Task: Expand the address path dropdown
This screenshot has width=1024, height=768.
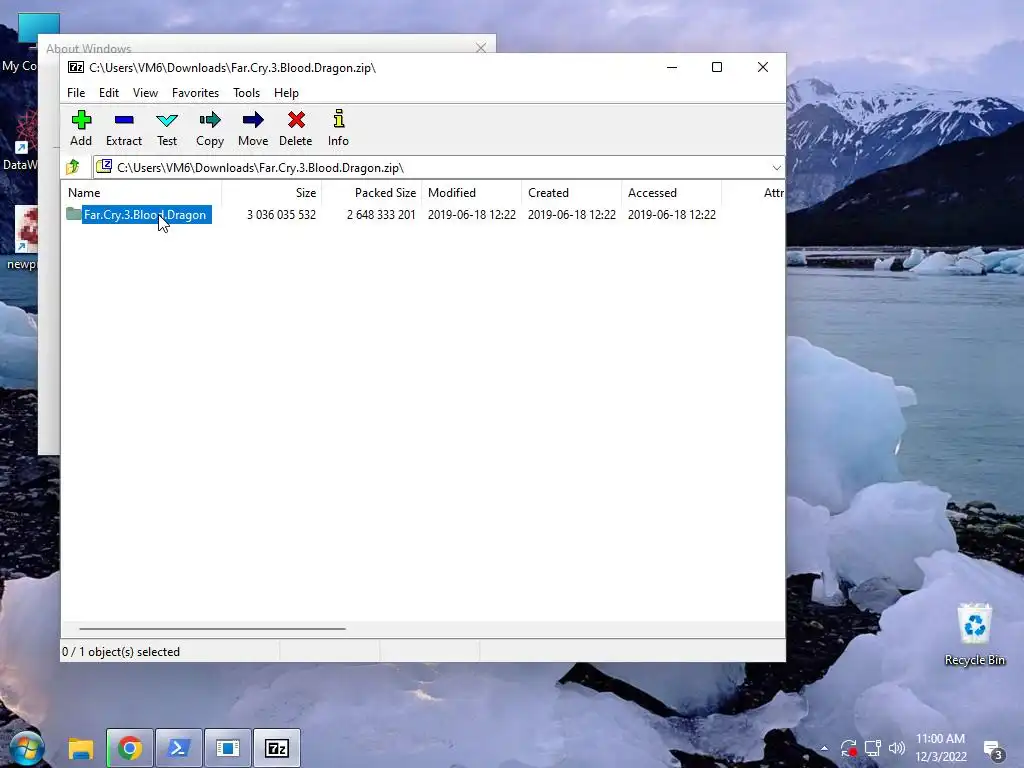Action: click(776, 168)
